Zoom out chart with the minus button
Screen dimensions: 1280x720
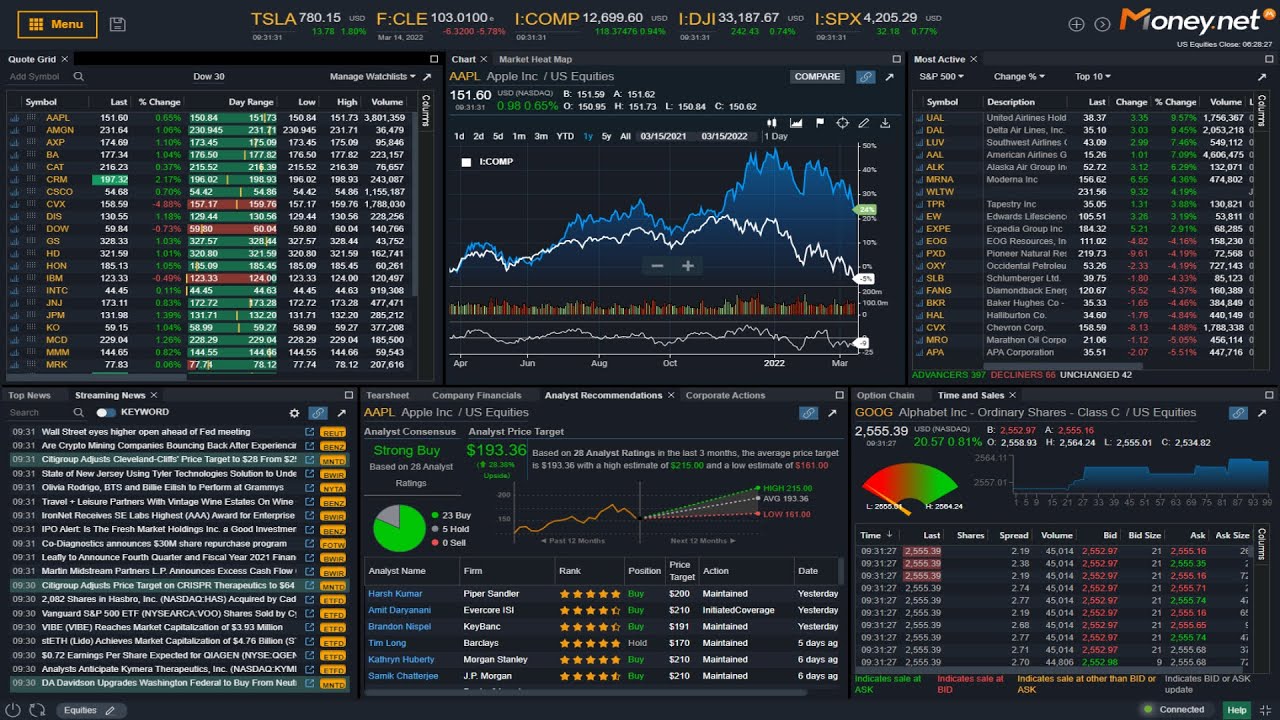(657, 266)
